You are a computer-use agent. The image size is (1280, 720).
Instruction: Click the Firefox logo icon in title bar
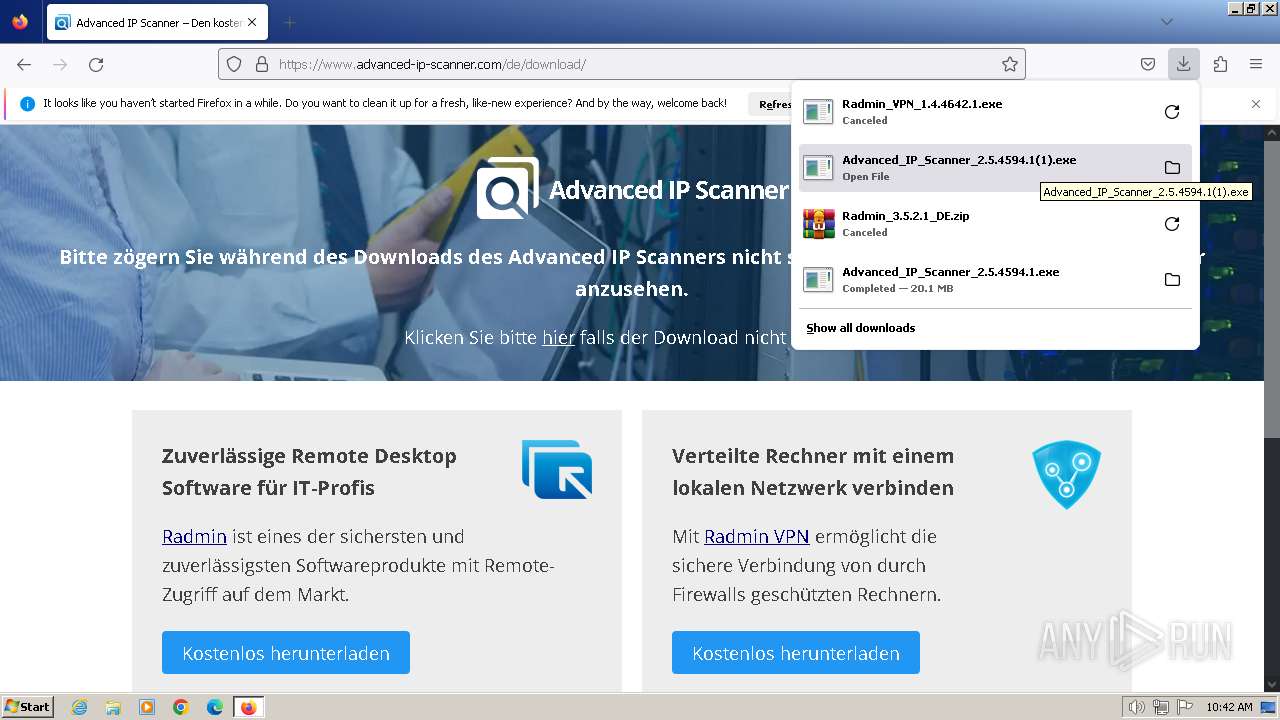tap(20, 21)
